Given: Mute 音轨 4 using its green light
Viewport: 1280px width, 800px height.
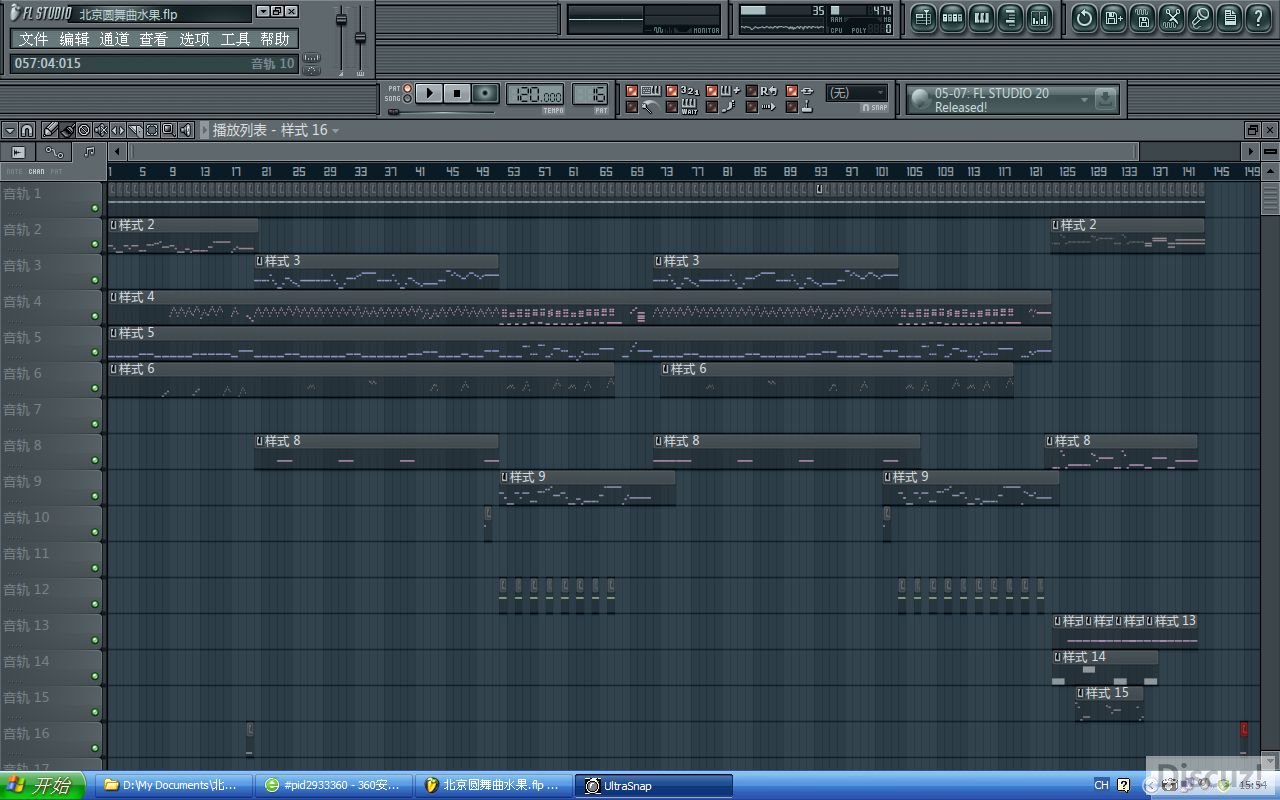Looking at the screenshot, I should point(95,316).
